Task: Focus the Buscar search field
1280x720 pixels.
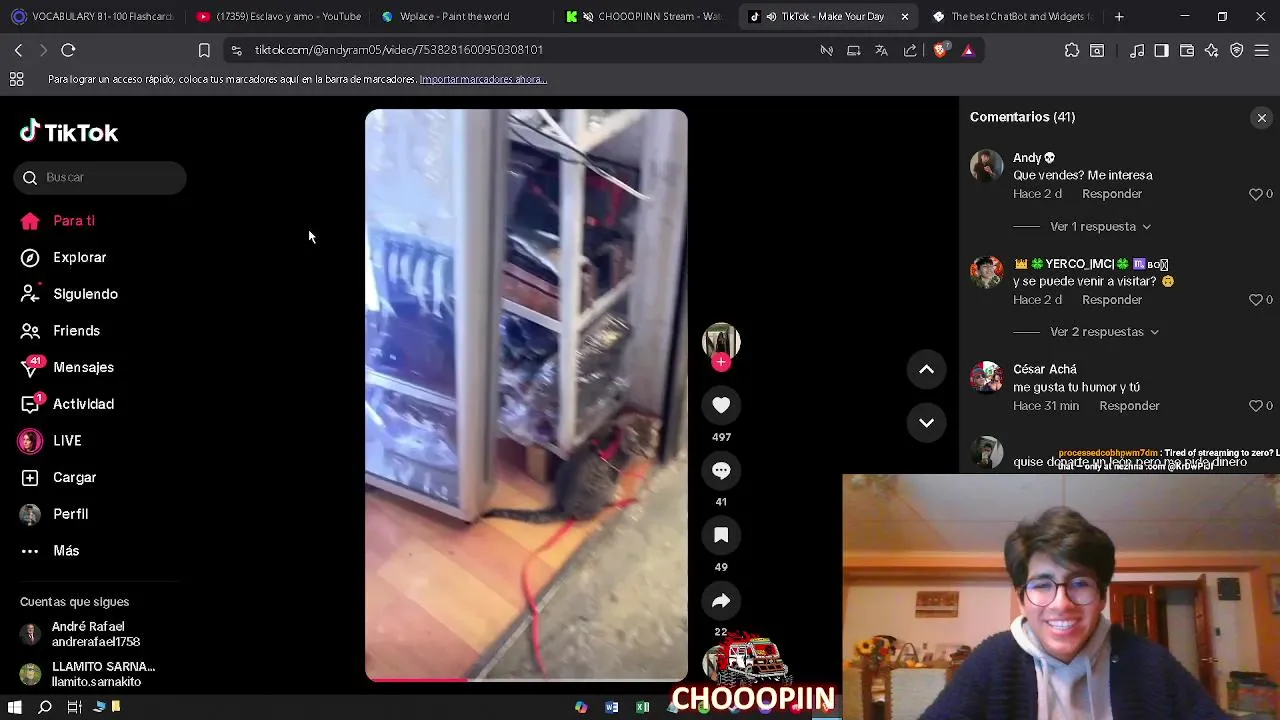Action: tap(100, 177)
